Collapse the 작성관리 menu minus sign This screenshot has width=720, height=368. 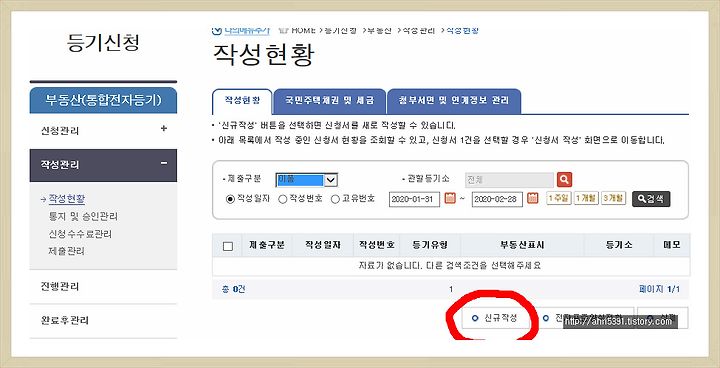point(164,163)
